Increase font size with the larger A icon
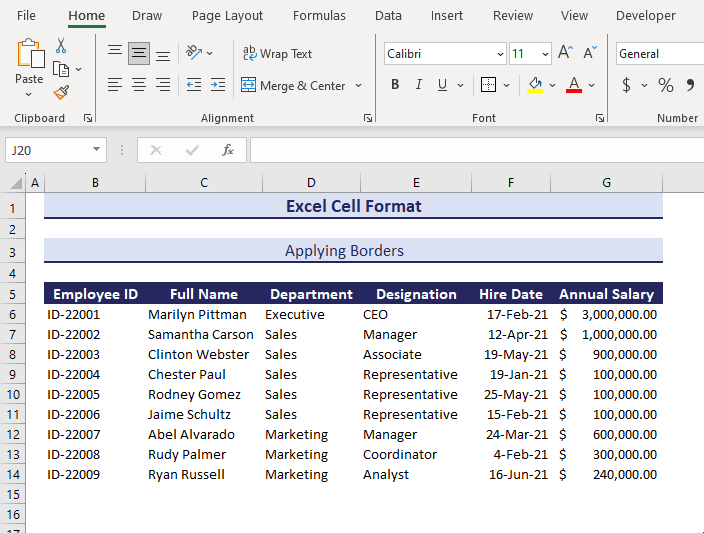 (x=565, y=53)
